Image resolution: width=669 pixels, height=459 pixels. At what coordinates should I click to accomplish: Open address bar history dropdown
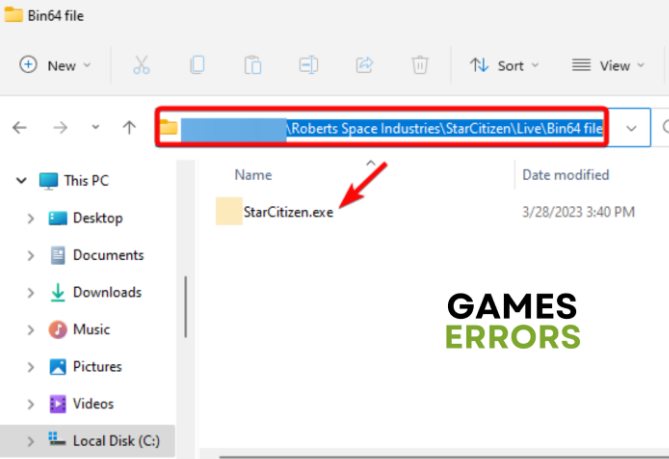631,128
